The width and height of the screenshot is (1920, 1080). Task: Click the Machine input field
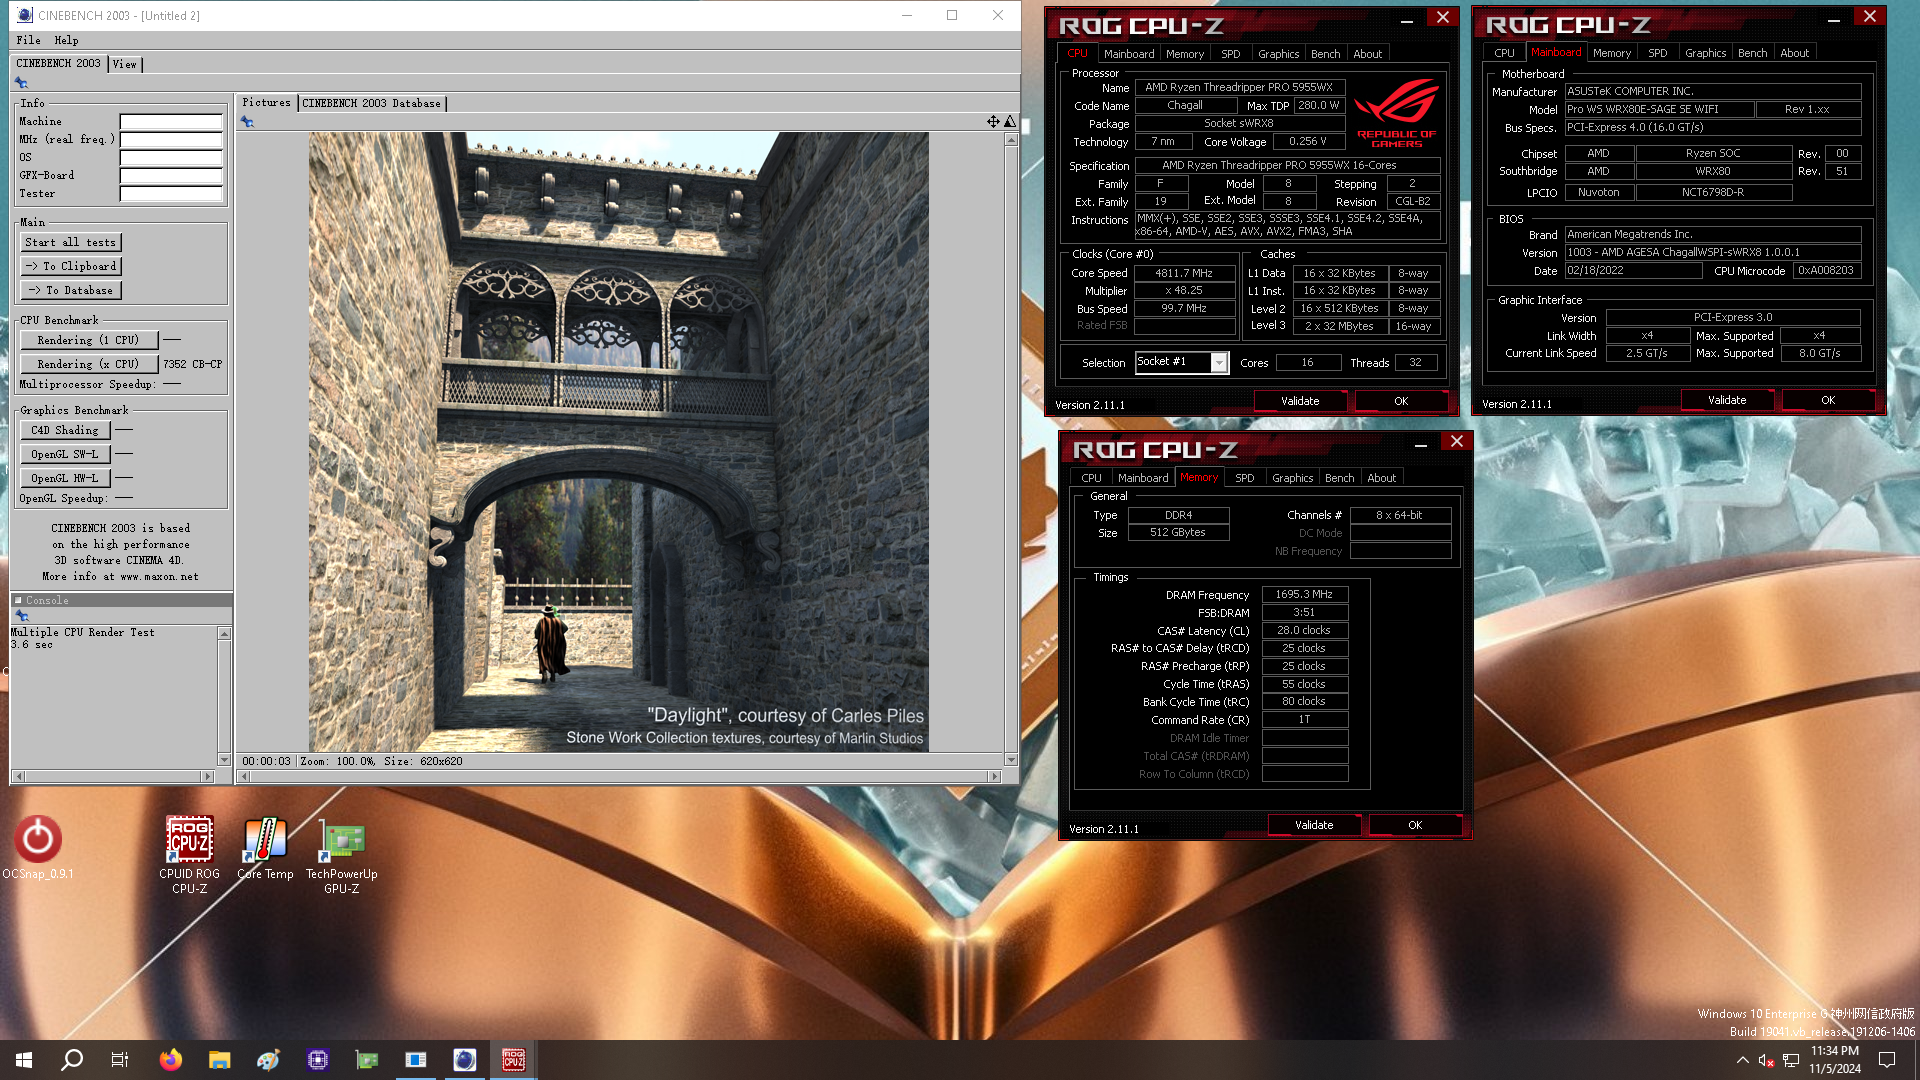coord(171,122)
